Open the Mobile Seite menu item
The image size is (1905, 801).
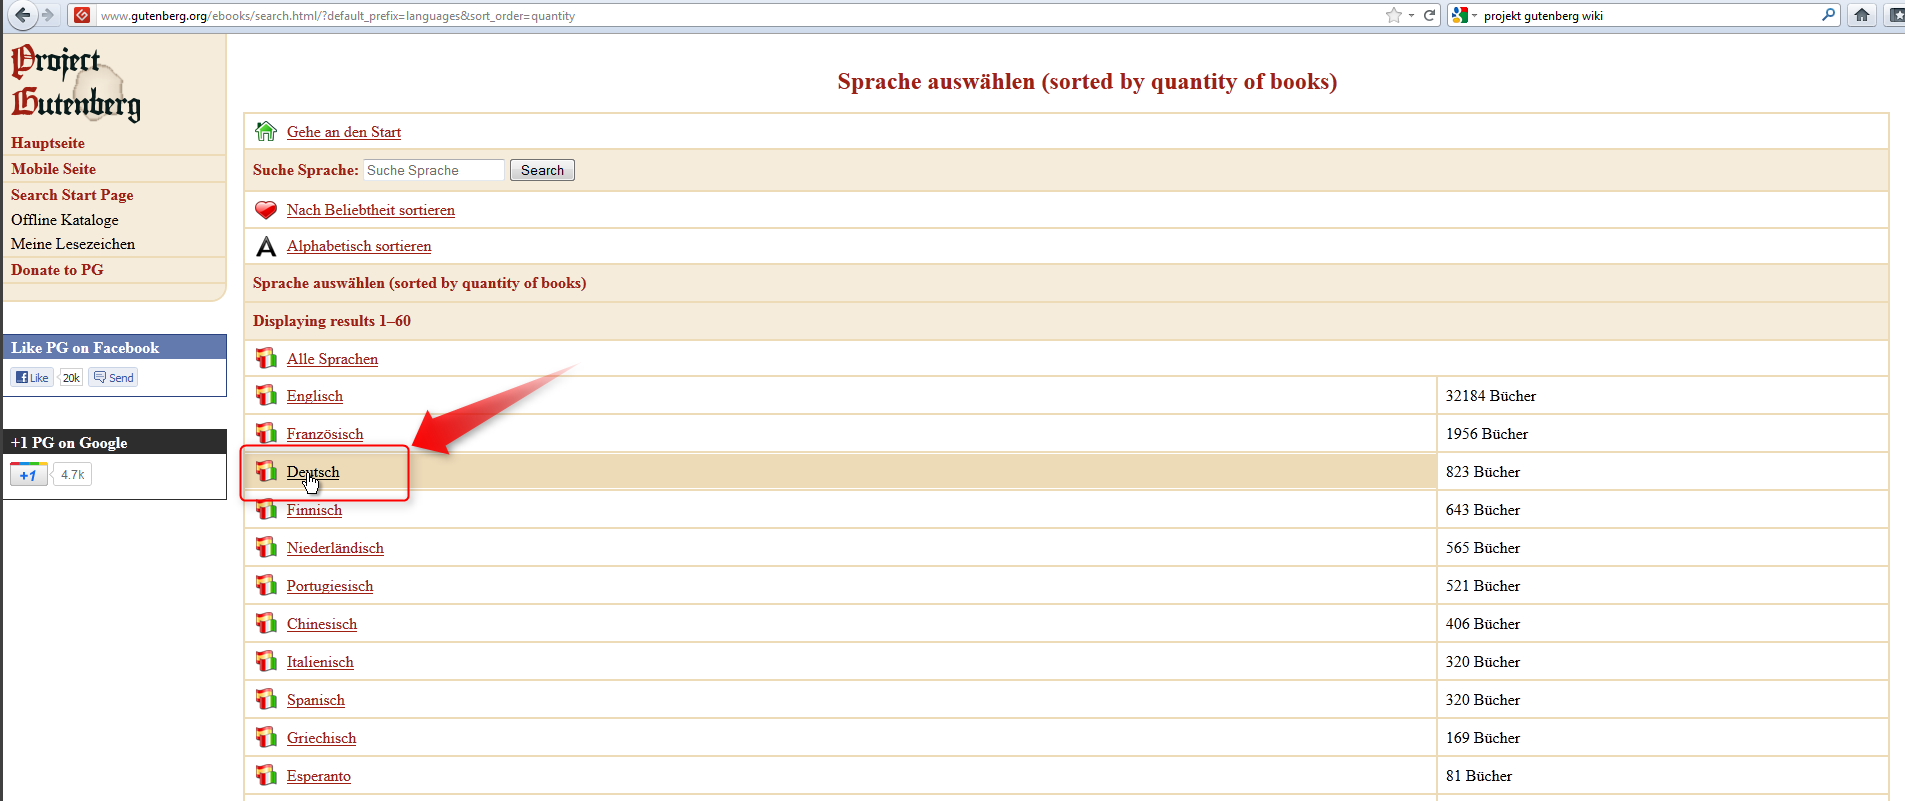pos(54,169)
